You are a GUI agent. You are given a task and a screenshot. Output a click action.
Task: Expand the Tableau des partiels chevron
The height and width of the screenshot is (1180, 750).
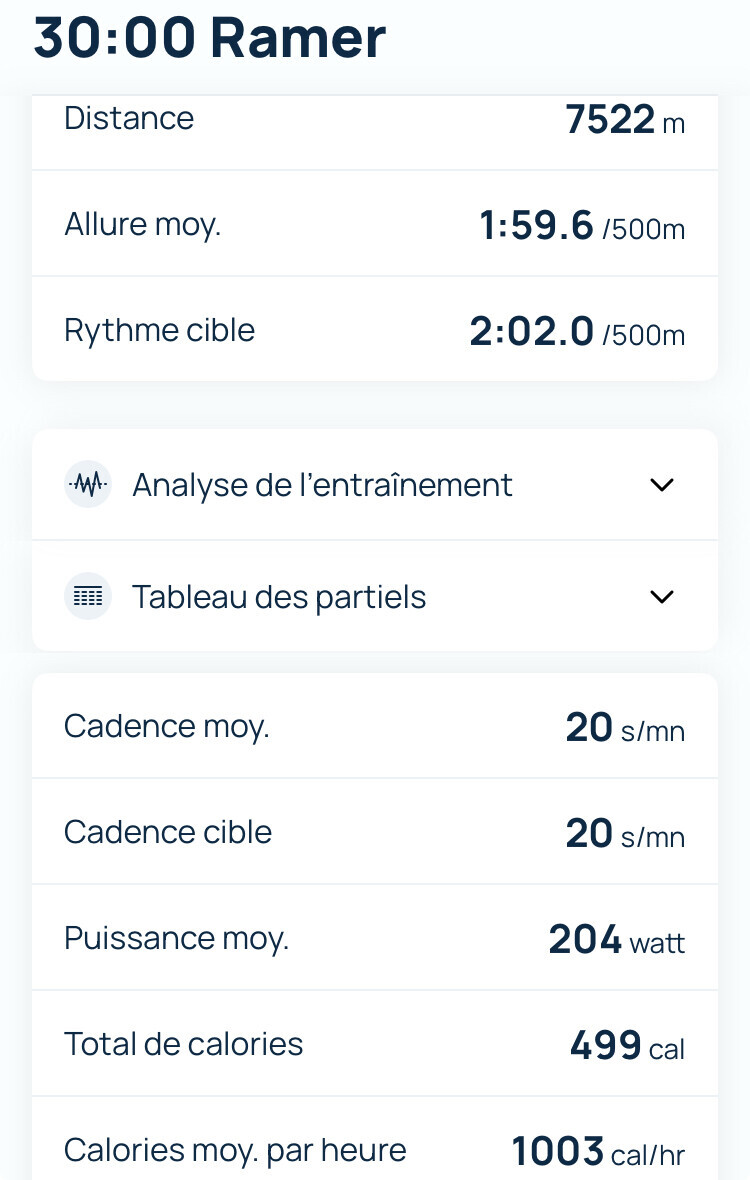662,597
